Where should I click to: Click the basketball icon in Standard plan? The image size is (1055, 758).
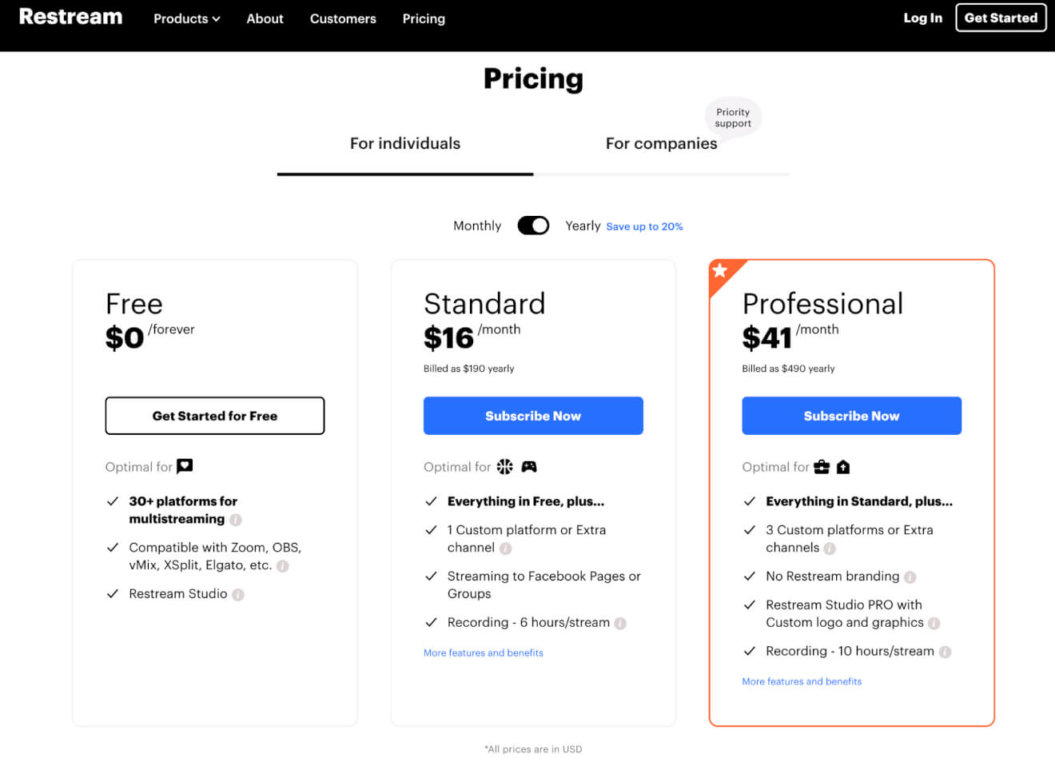[x=505, y=467]
